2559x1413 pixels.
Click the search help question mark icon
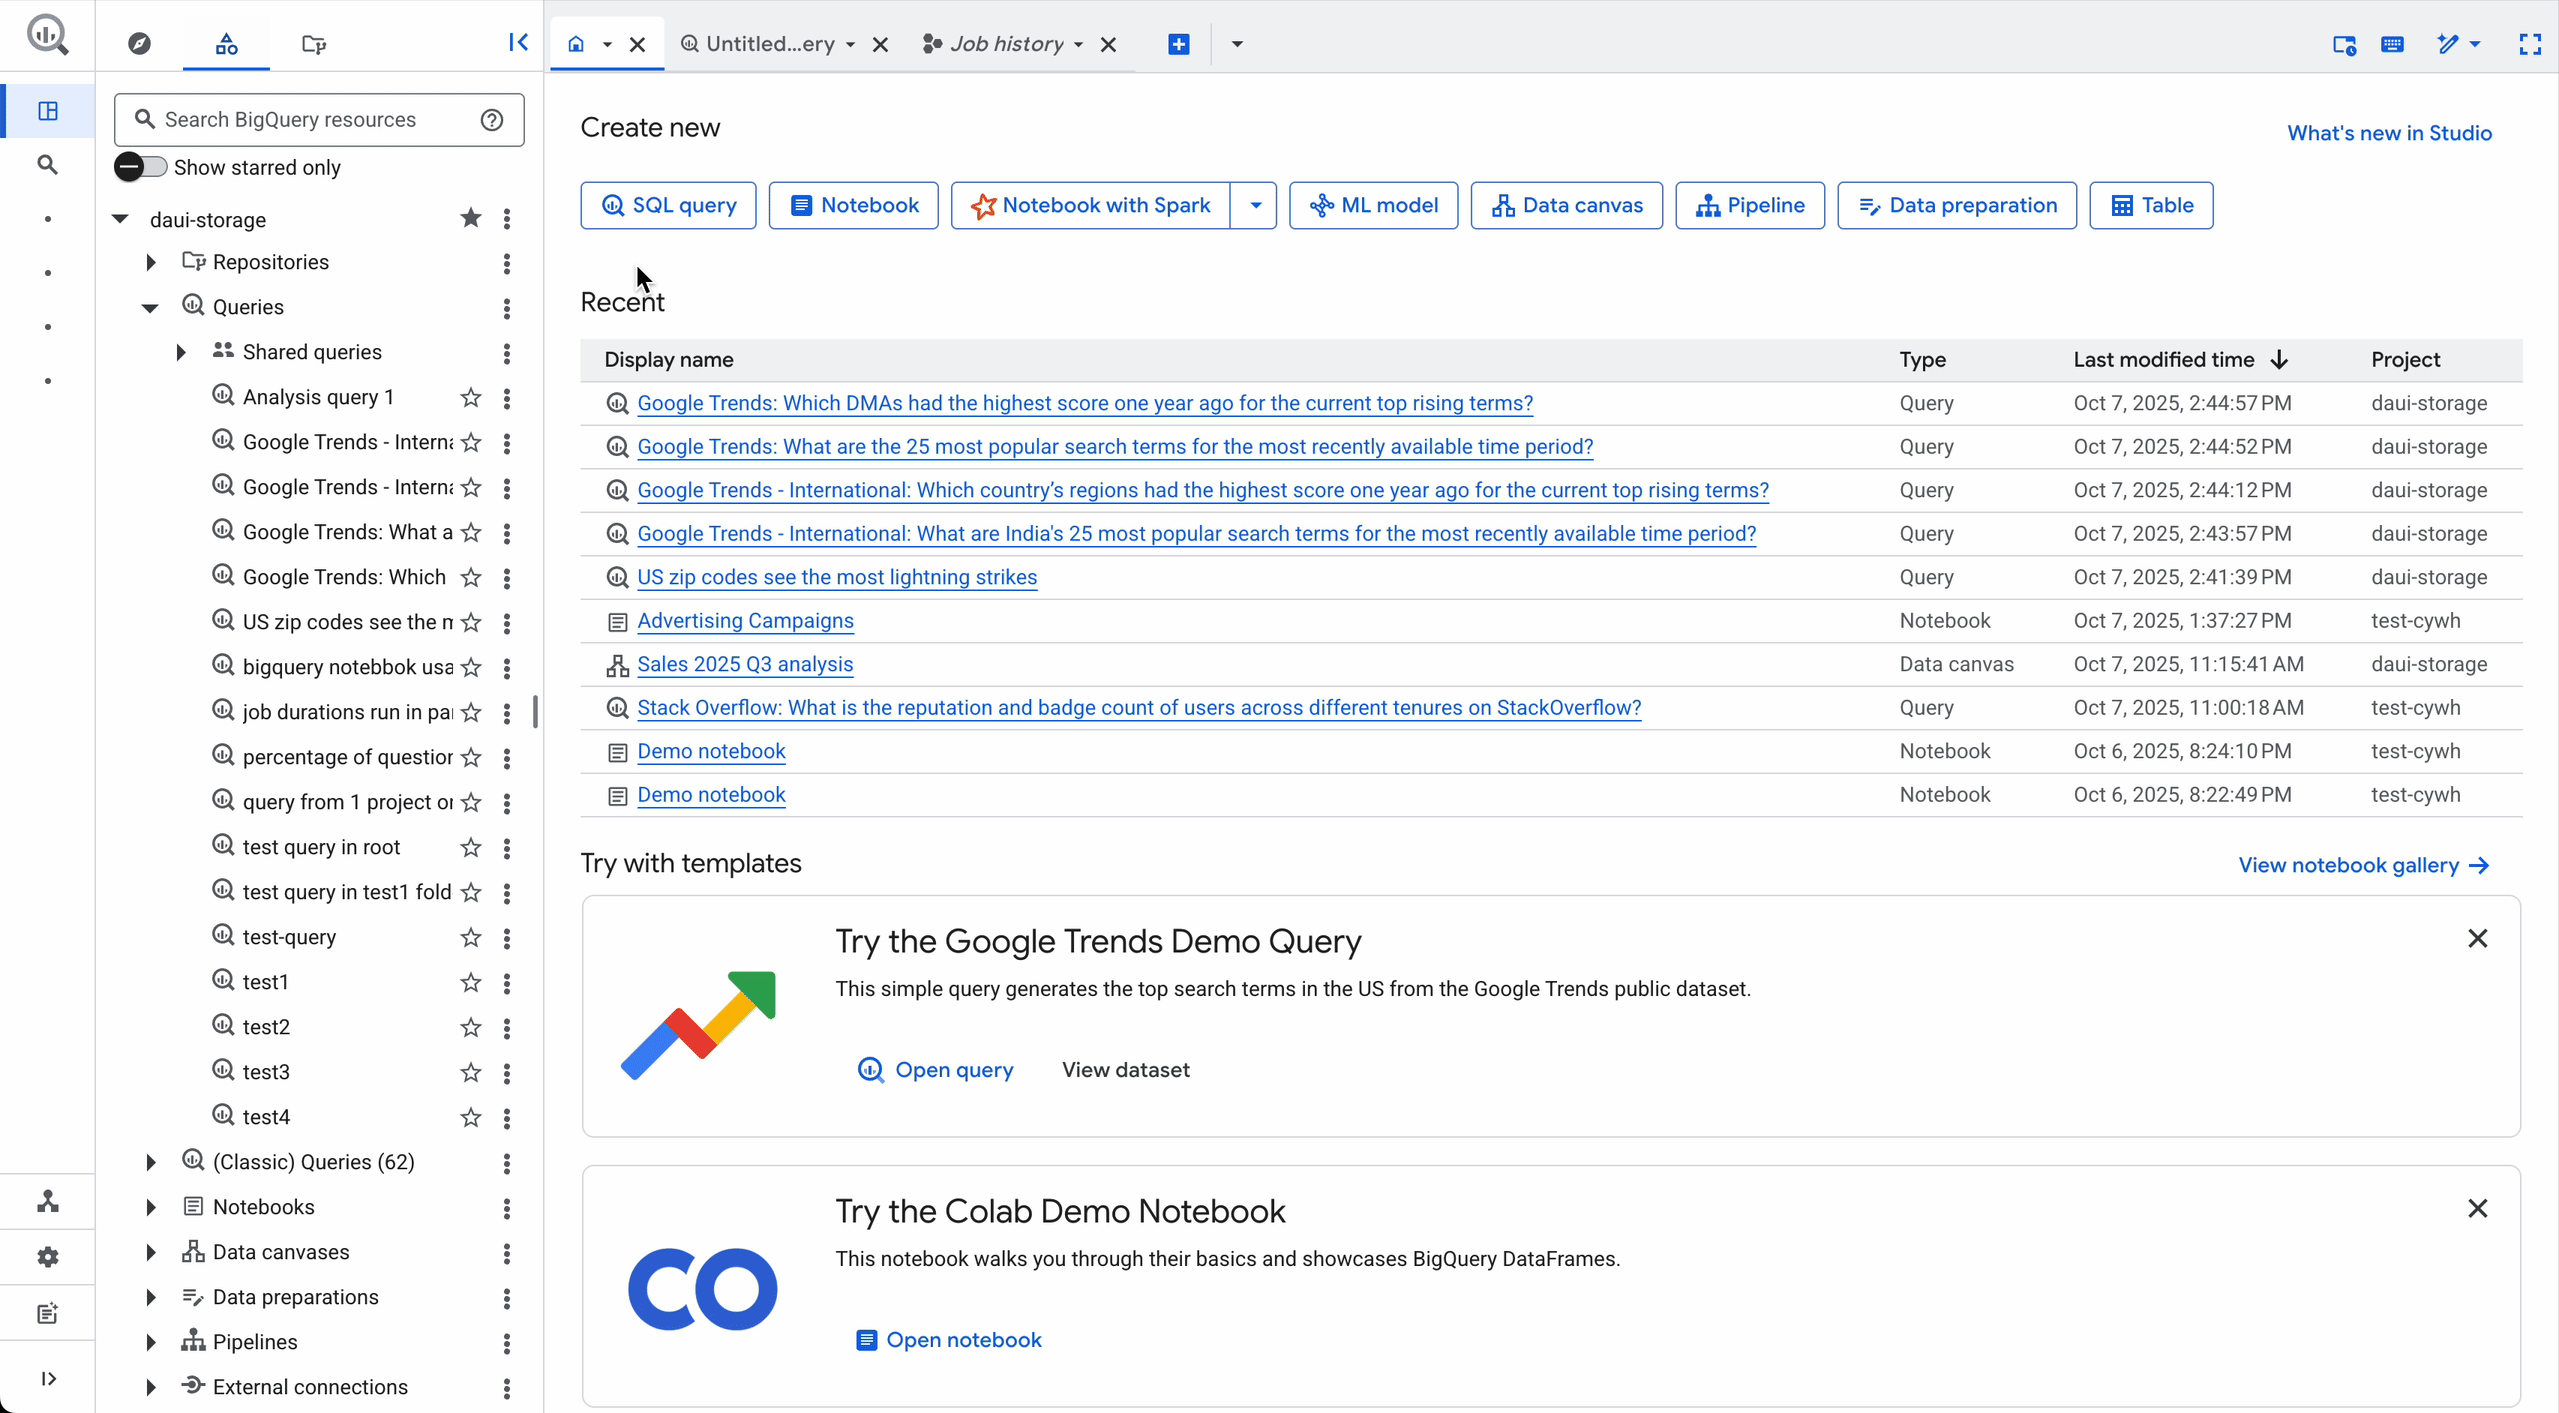coord(491,120)
